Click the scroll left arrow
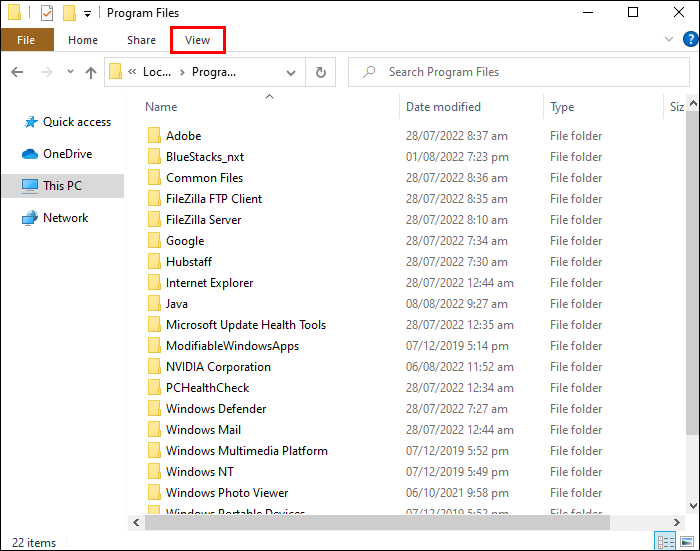This screenshot has height=551, width=700. coord(136,522)
